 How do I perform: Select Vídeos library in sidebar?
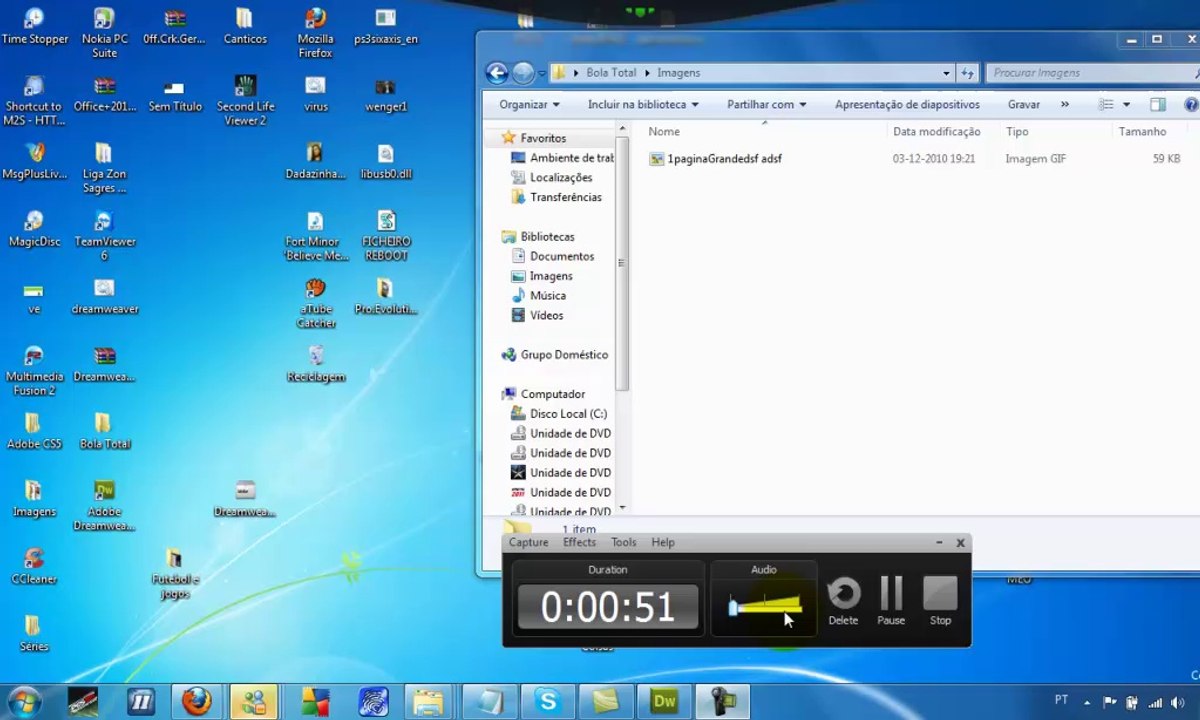click(x=537, y=315)
